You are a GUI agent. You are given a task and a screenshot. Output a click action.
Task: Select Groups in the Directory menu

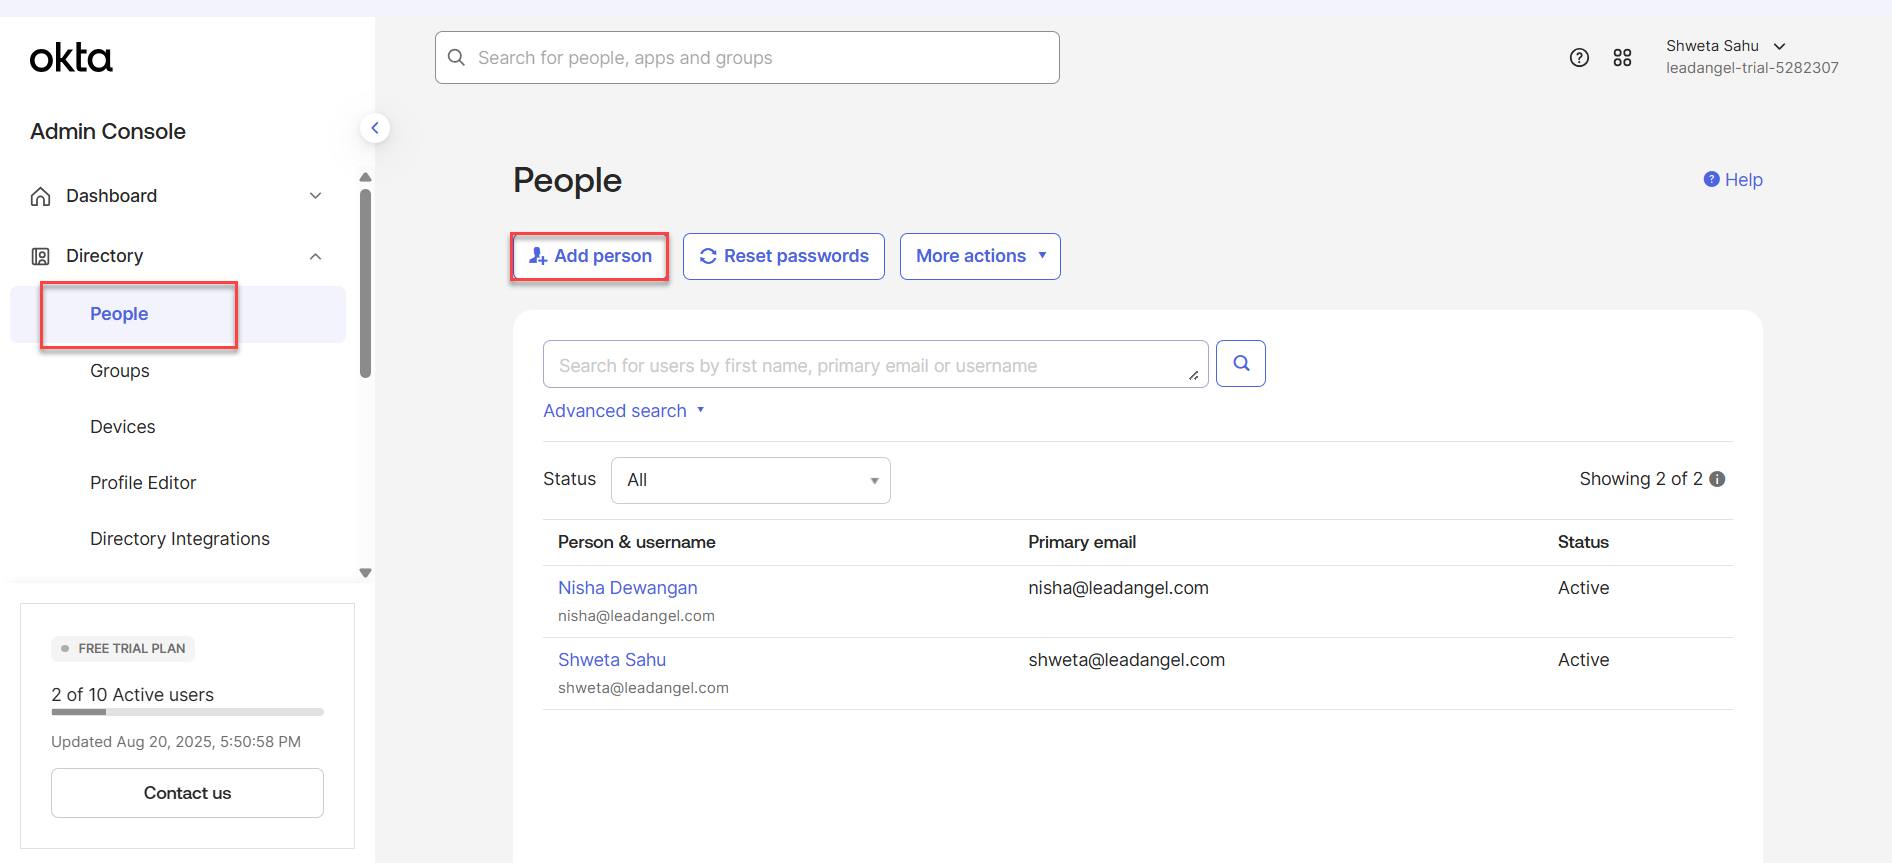click(x=120, y=371)
